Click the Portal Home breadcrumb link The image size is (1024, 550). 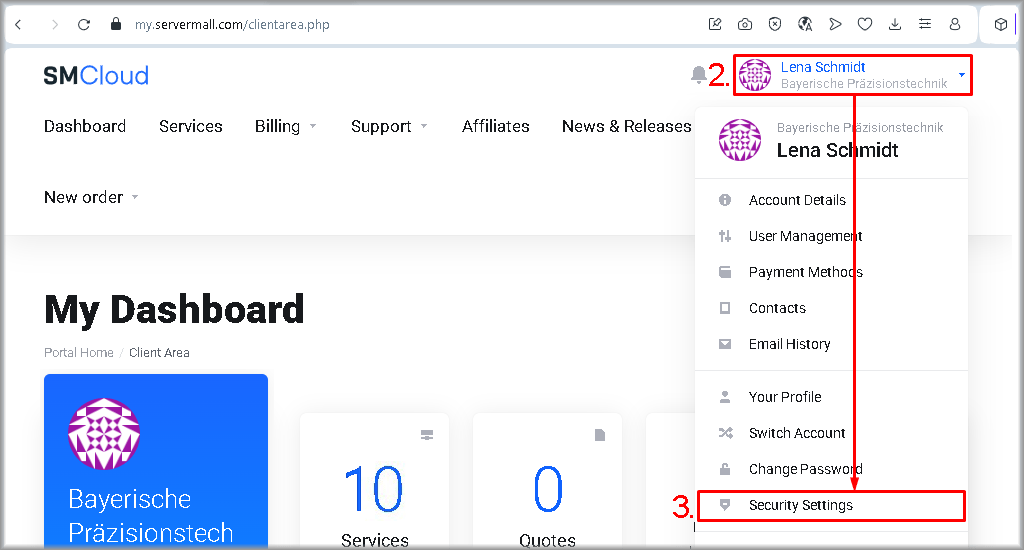(x=79, y=353)
